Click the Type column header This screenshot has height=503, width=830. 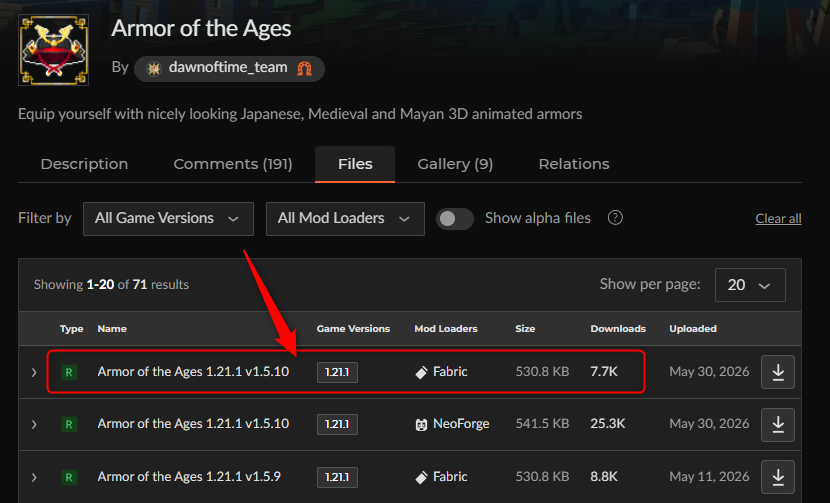(71, 329)
